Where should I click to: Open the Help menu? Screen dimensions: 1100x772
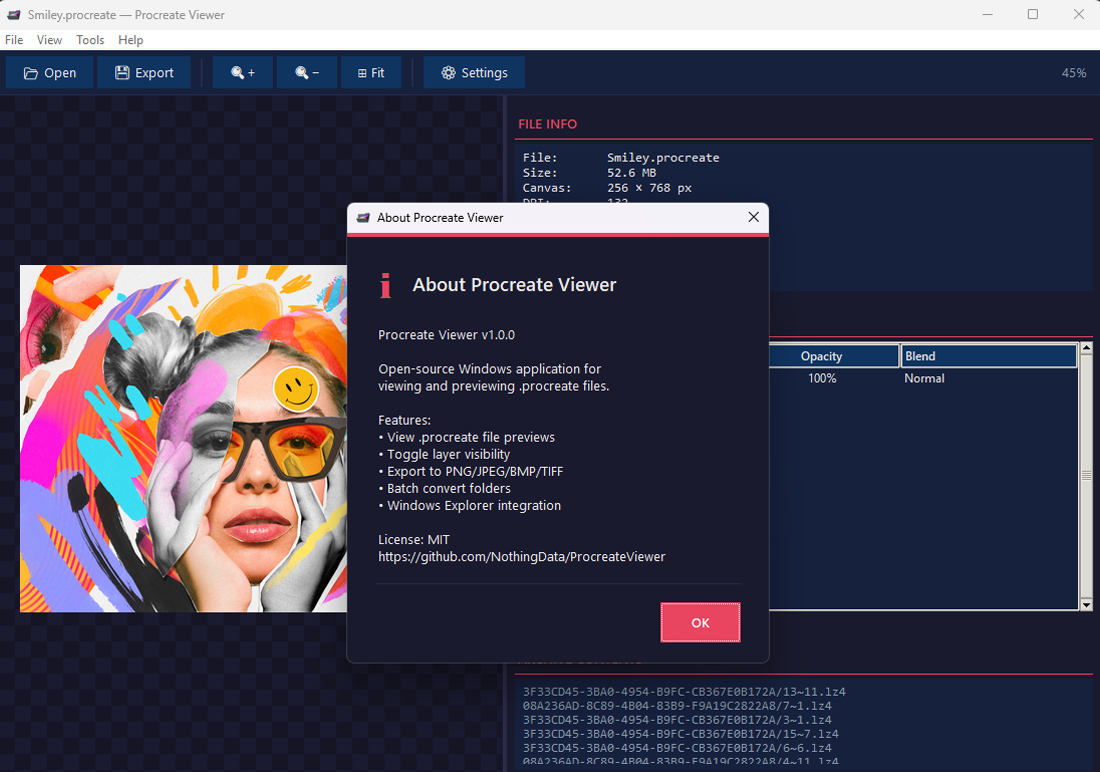[x=130, y=39]
